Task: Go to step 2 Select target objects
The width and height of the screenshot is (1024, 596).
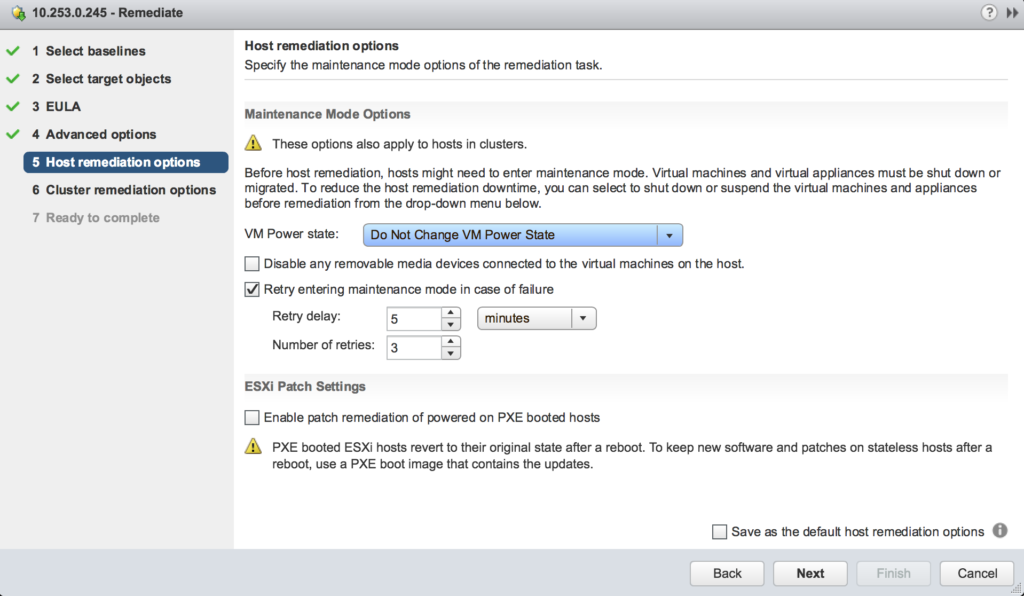Action: click(x=101, y=79)
